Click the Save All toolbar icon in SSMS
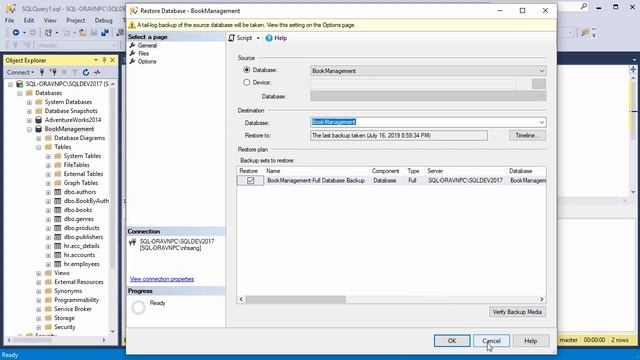The image size is (640, 360). point(105,33)
